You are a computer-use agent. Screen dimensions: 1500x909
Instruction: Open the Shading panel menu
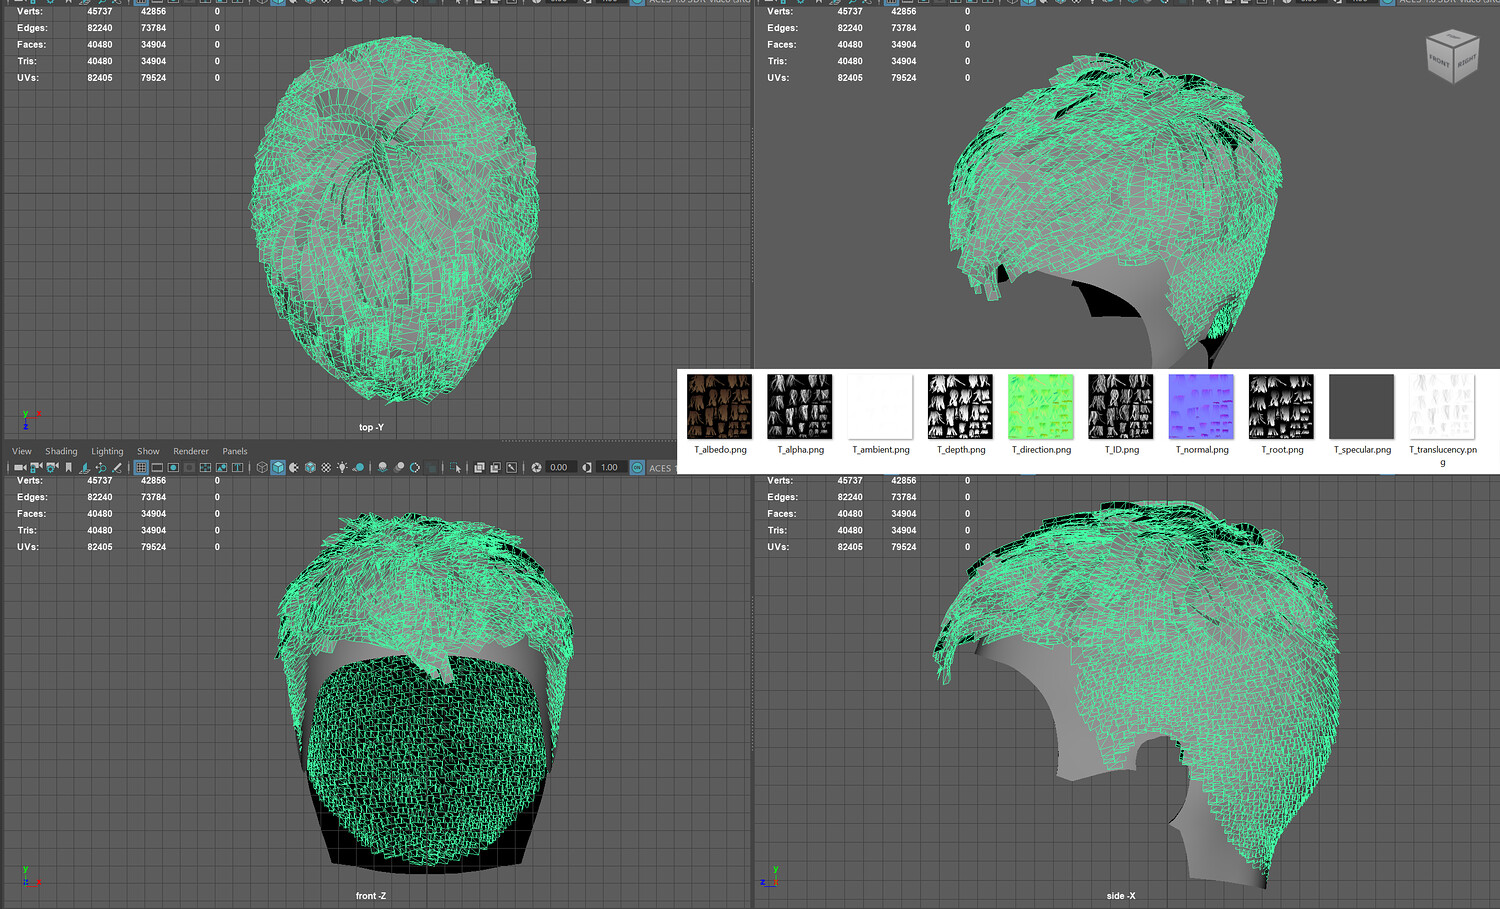(61, 451)
